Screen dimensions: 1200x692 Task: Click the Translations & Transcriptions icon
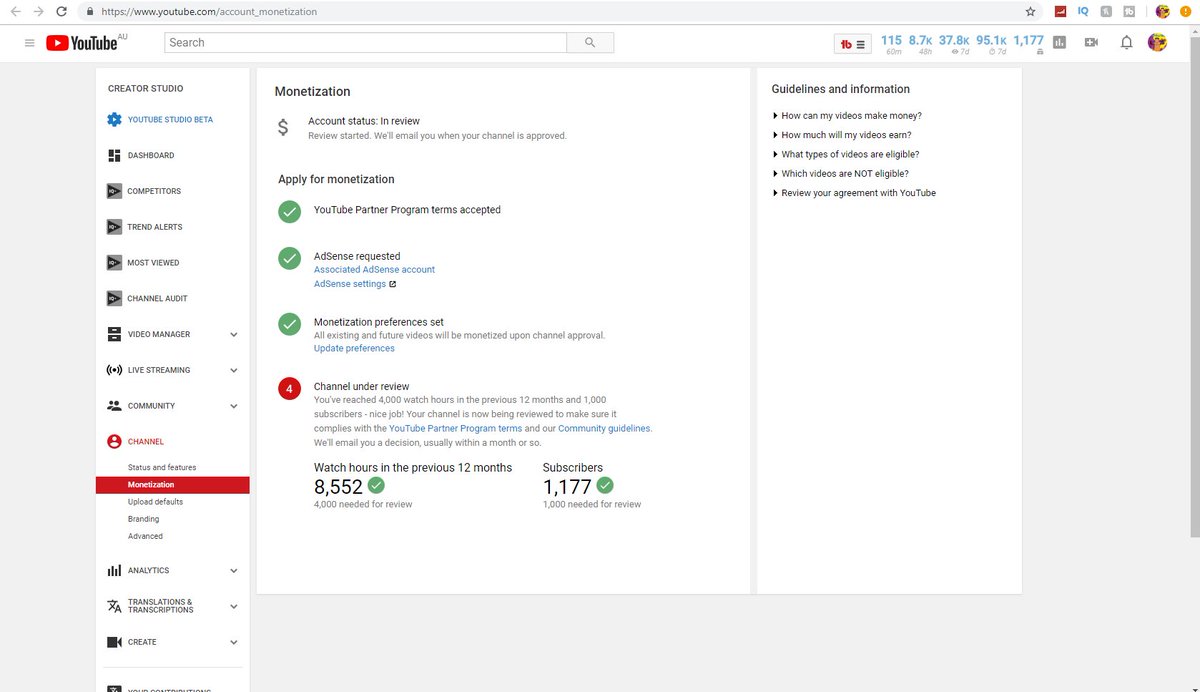(114, 606)
